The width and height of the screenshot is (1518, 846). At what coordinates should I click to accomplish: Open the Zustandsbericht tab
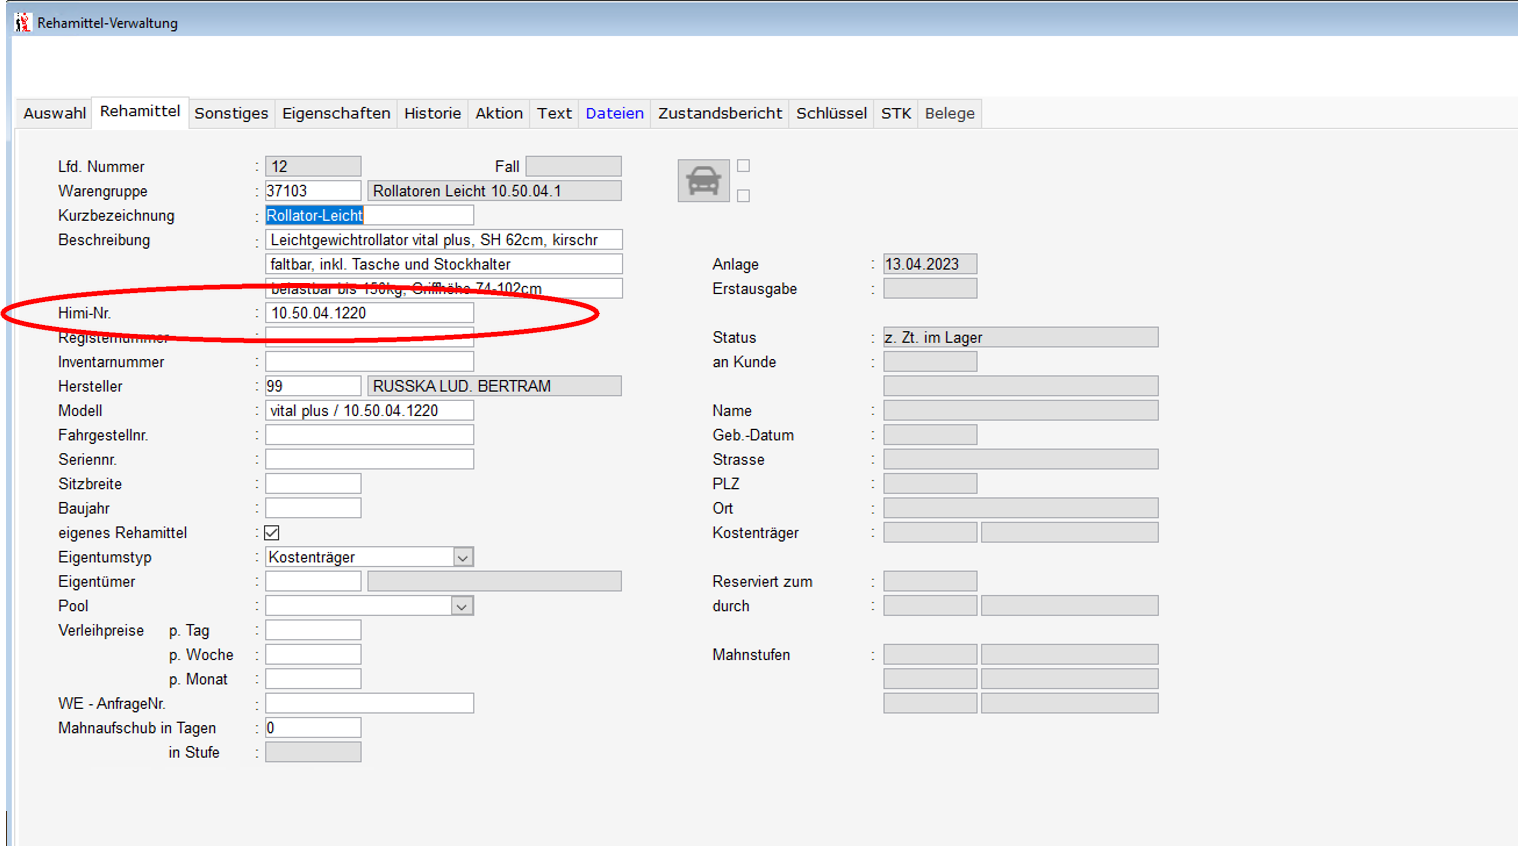[x=719, y=113]
